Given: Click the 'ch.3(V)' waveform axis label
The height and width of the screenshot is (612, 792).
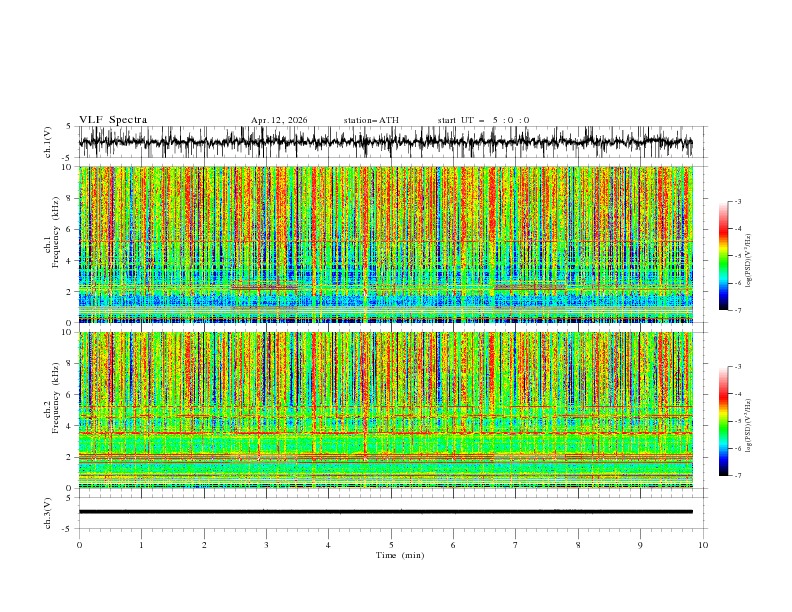Looking at the screenshot, I should [x=47, y=513].
